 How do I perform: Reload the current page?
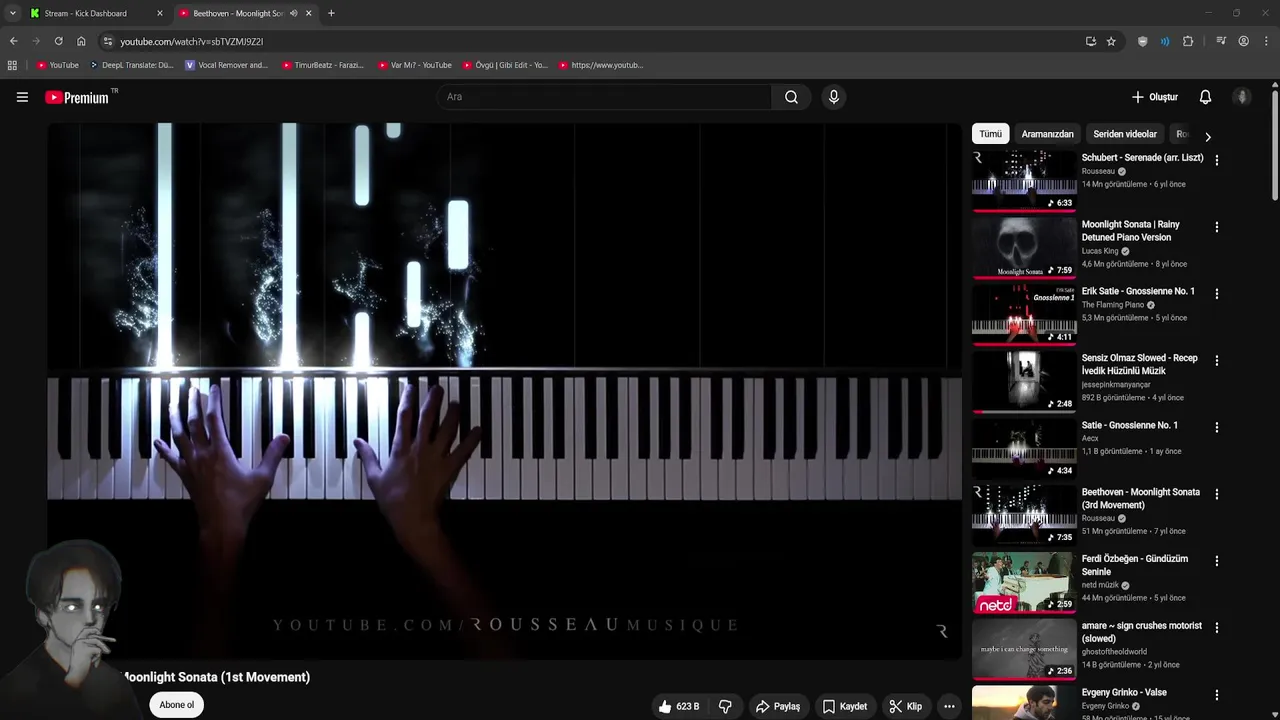[x=58, y=41]
